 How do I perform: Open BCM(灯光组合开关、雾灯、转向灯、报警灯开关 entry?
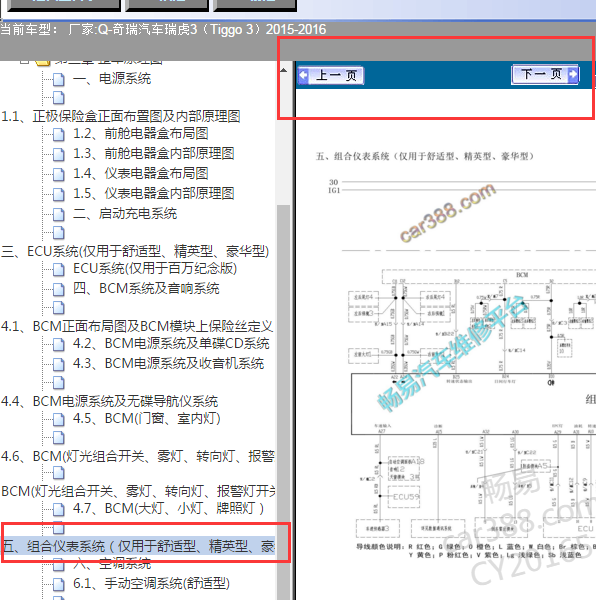click(138, 491)
